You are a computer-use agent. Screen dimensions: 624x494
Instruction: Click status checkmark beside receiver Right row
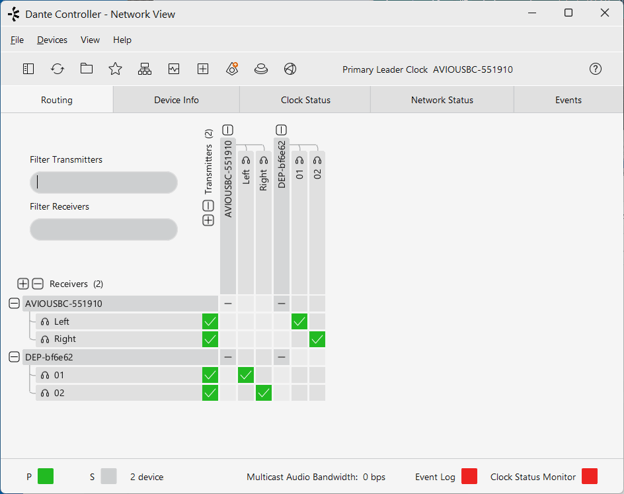(x=210, y=339)
